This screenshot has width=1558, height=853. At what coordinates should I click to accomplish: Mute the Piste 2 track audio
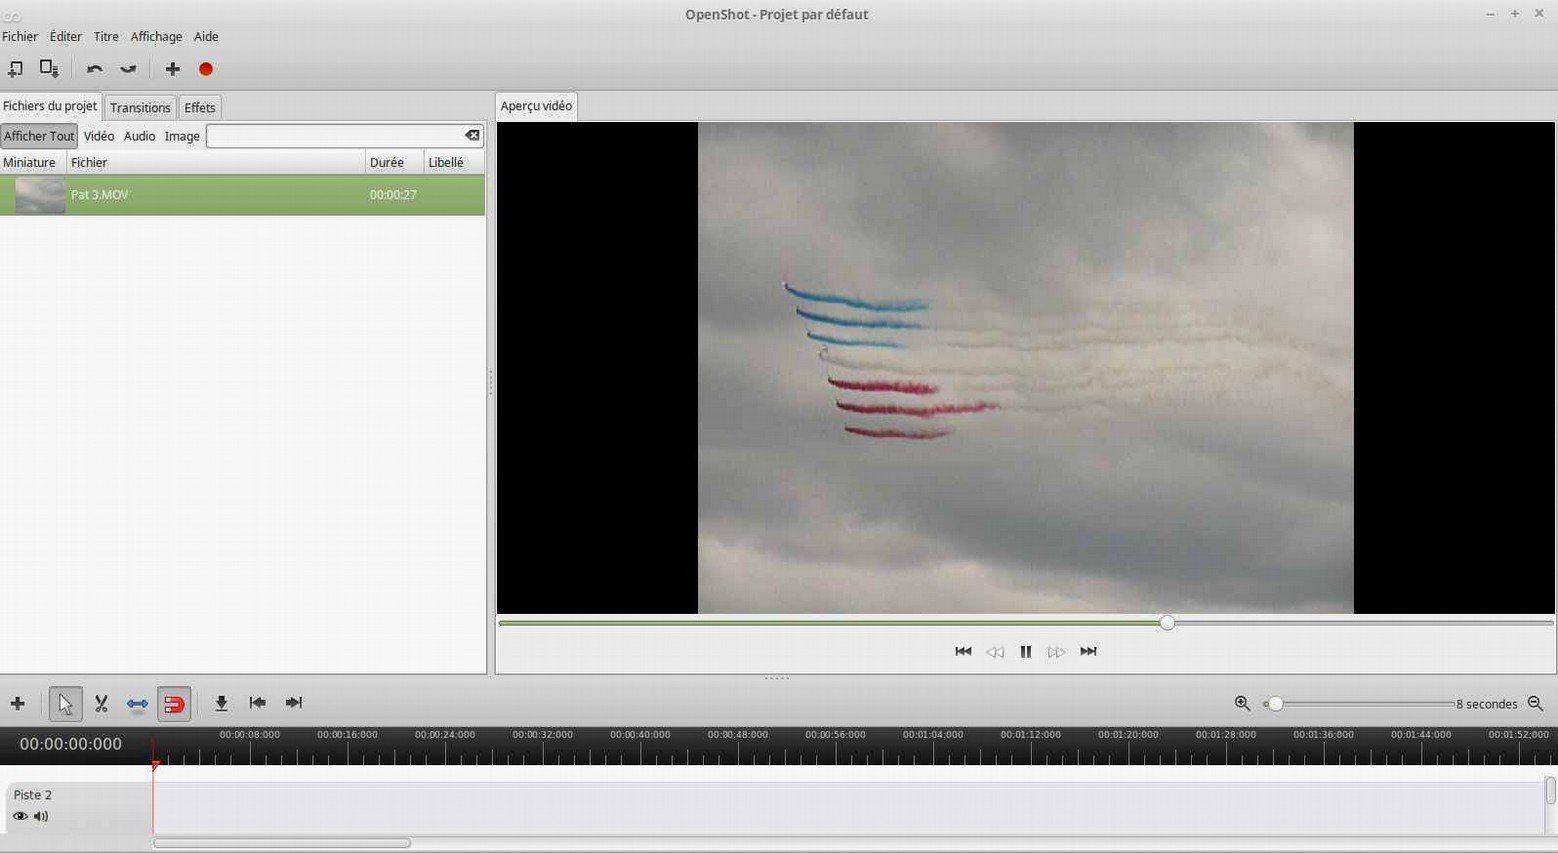(x=41, y=816)
